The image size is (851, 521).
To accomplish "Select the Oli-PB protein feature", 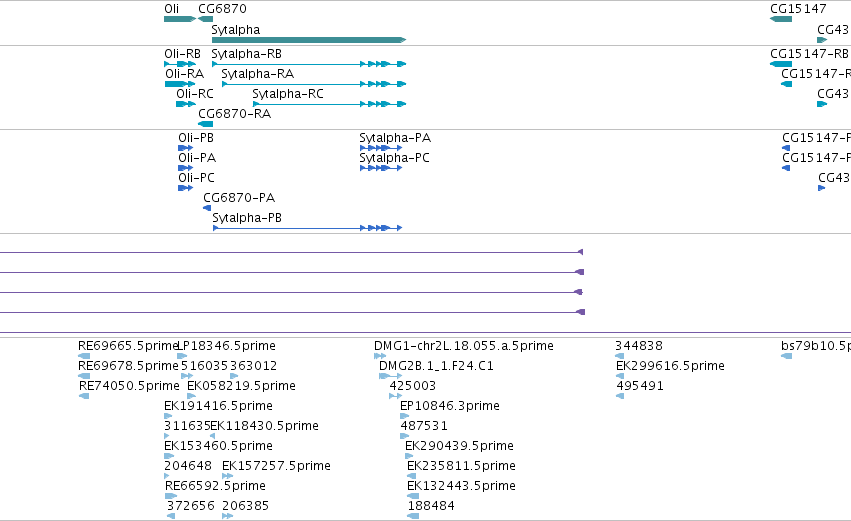I will coord(185,148).
